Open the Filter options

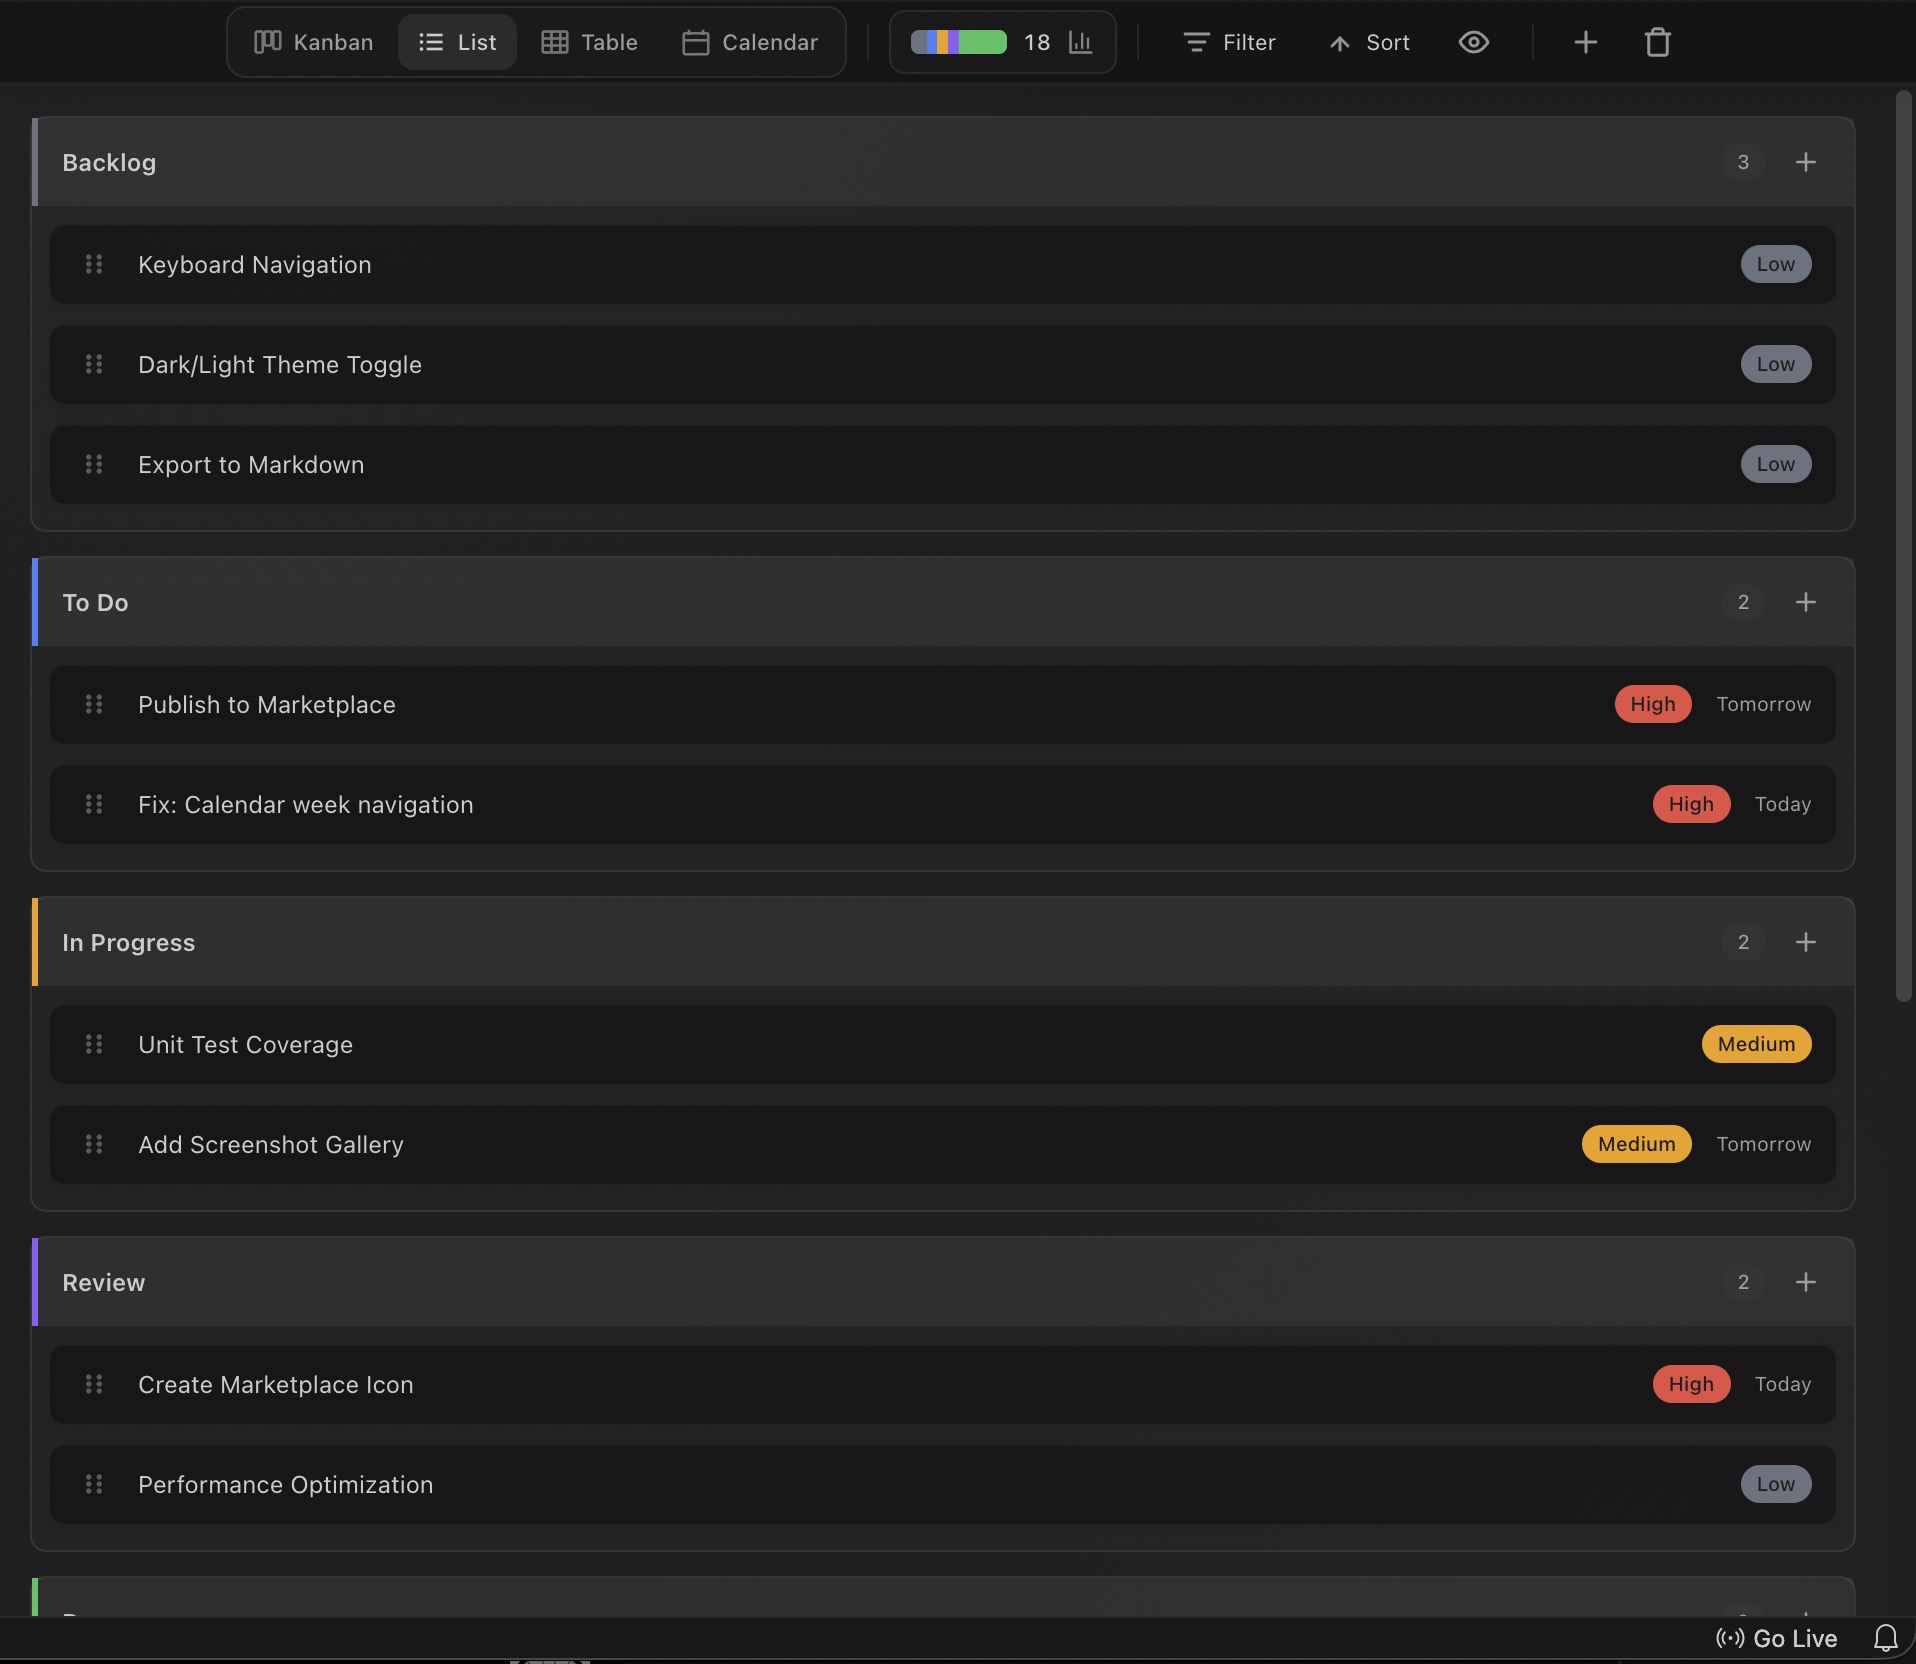tap(1227, 42)
